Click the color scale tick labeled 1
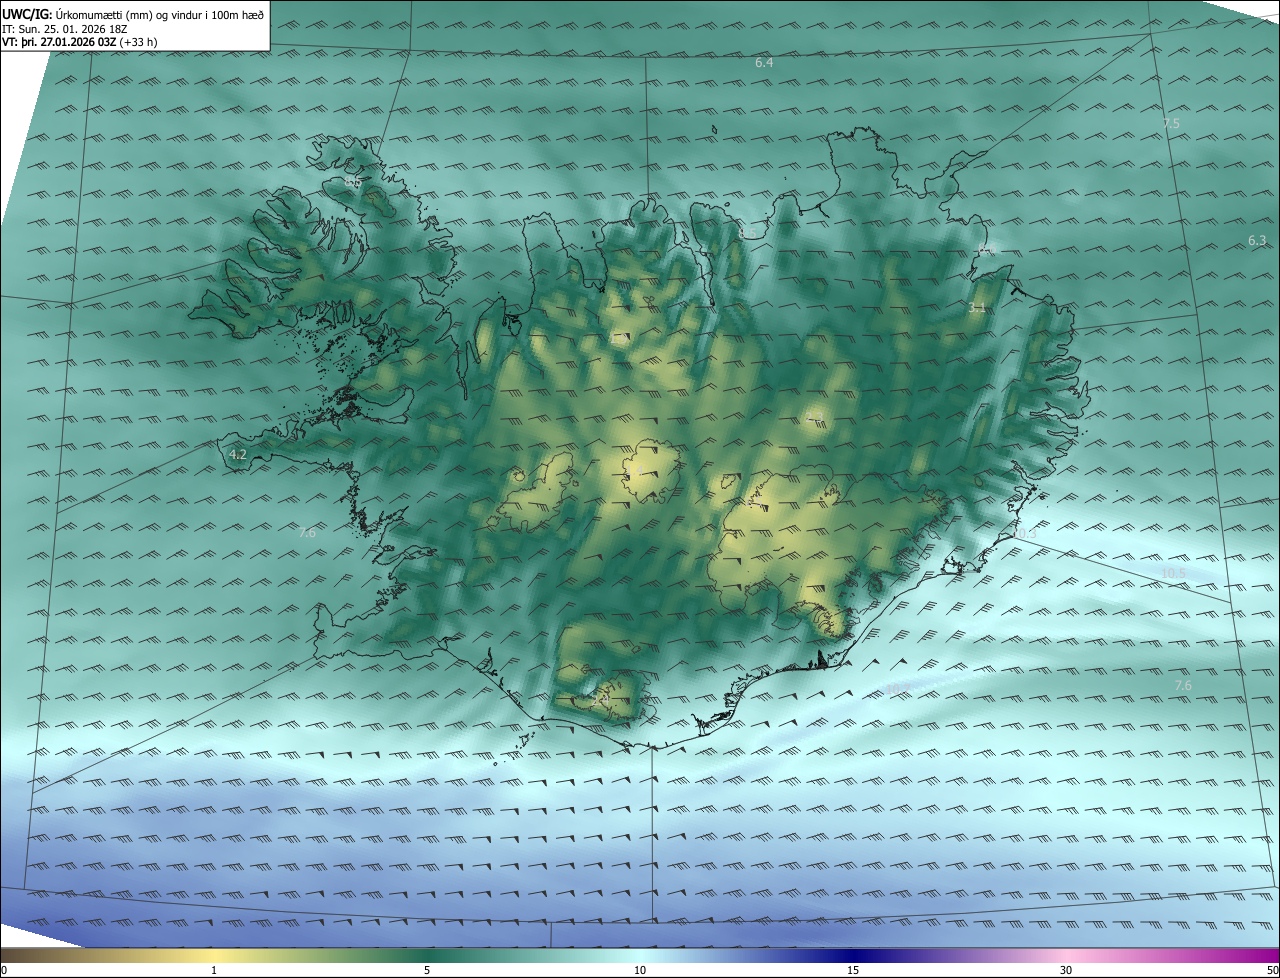1280x978 pixels. [x=214, y=970]
